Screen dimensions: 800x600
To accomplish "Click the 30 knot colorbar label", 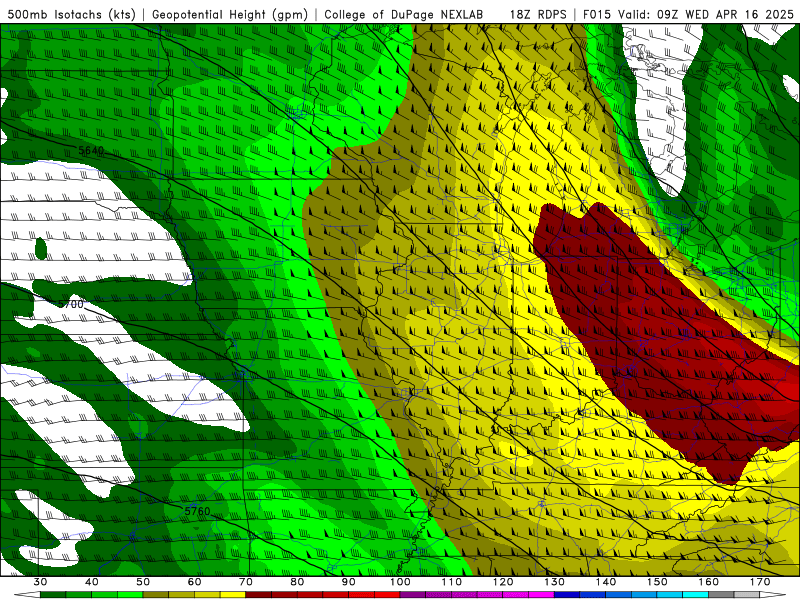I will [40, 582].
